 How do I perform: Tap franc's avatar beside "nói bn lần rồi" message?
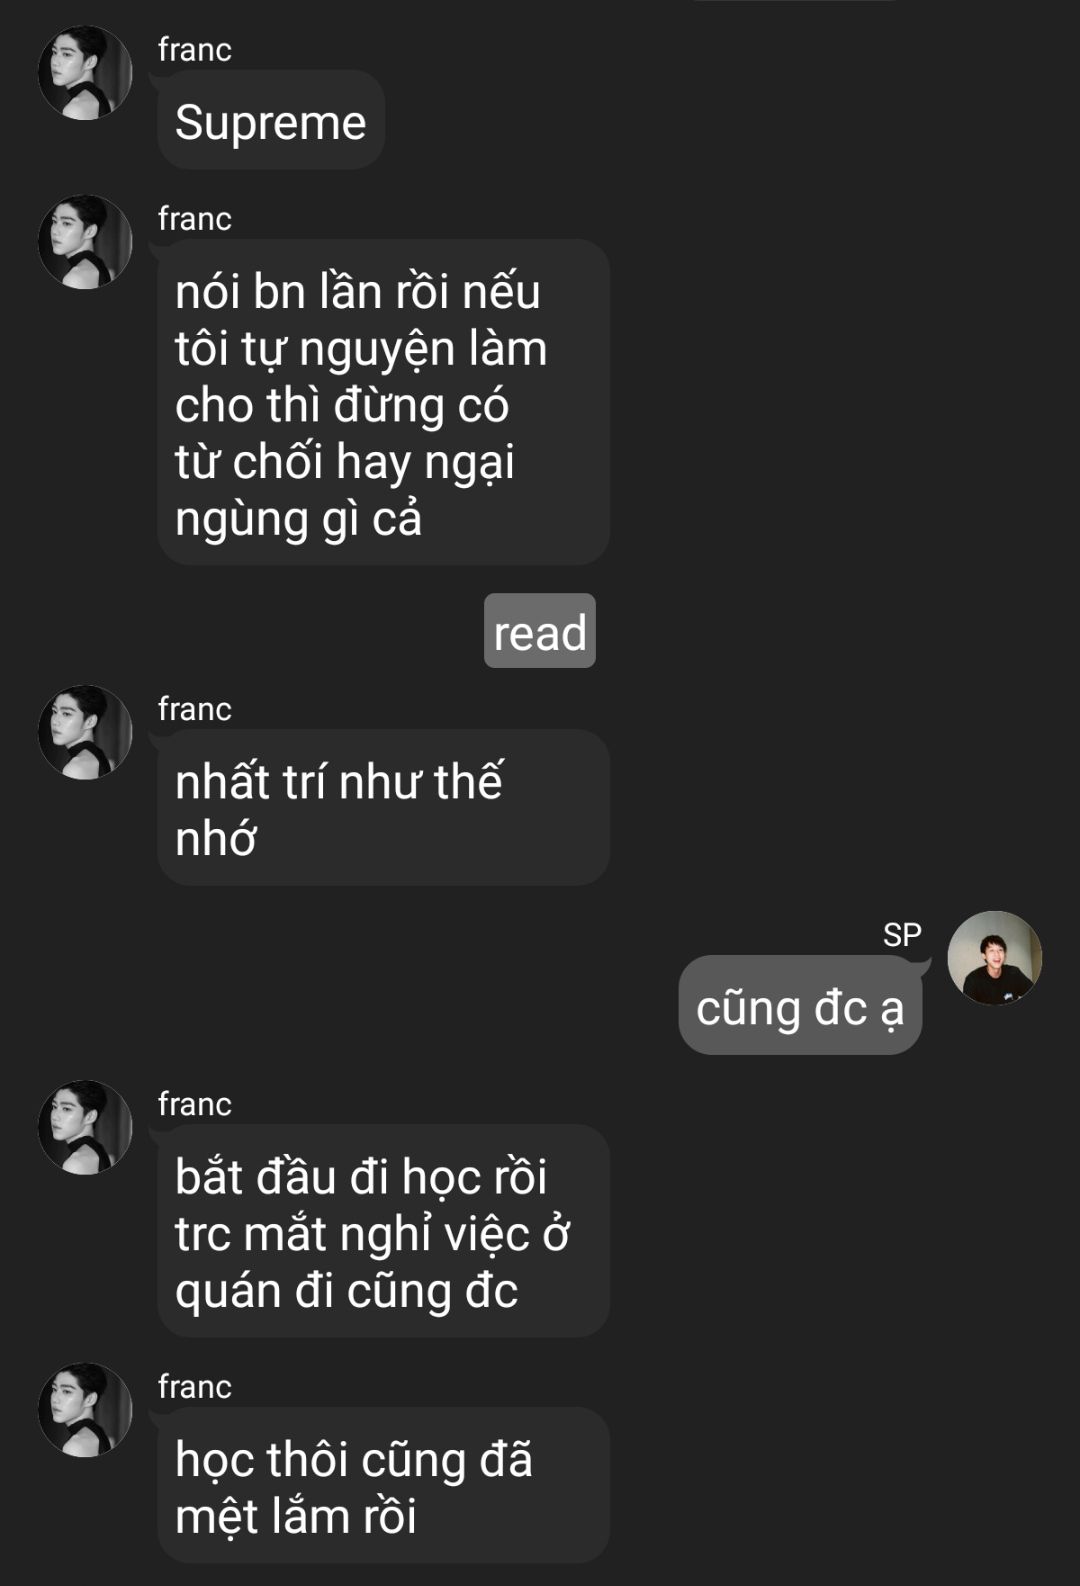(85, 242)
